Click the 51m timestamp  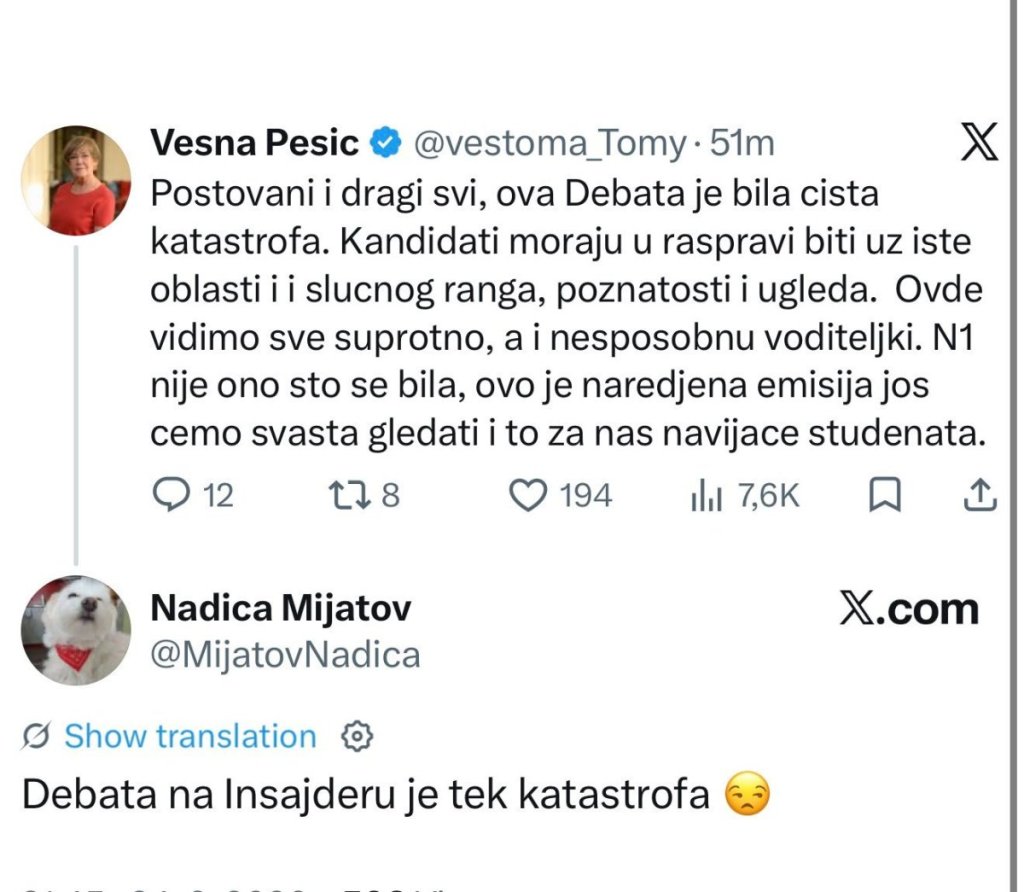(x=742, y=143)
